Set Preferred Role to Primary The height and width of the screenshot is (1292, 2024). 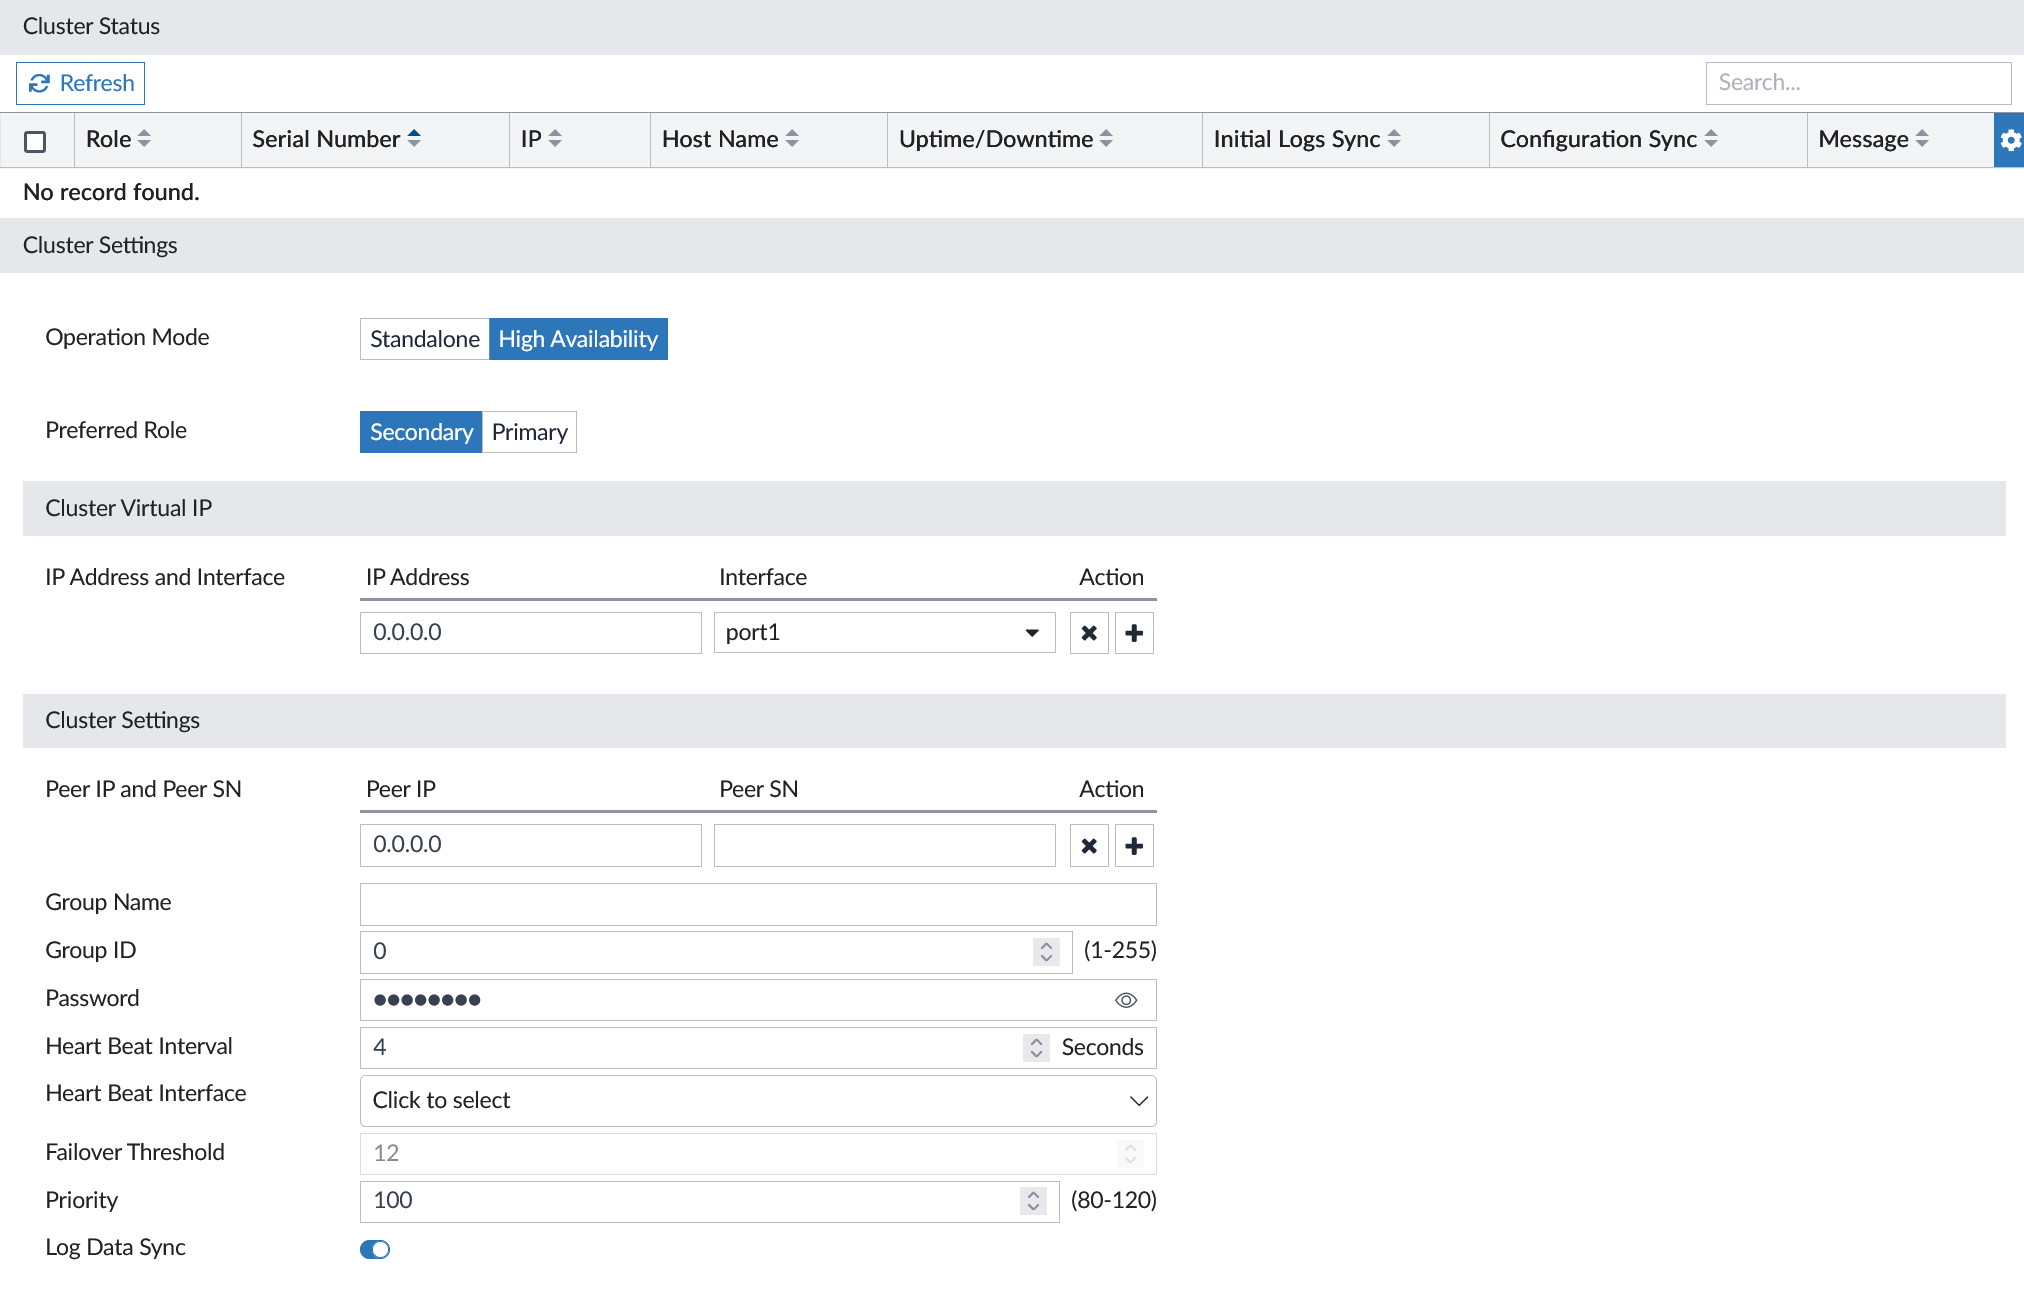click(529, 432)
